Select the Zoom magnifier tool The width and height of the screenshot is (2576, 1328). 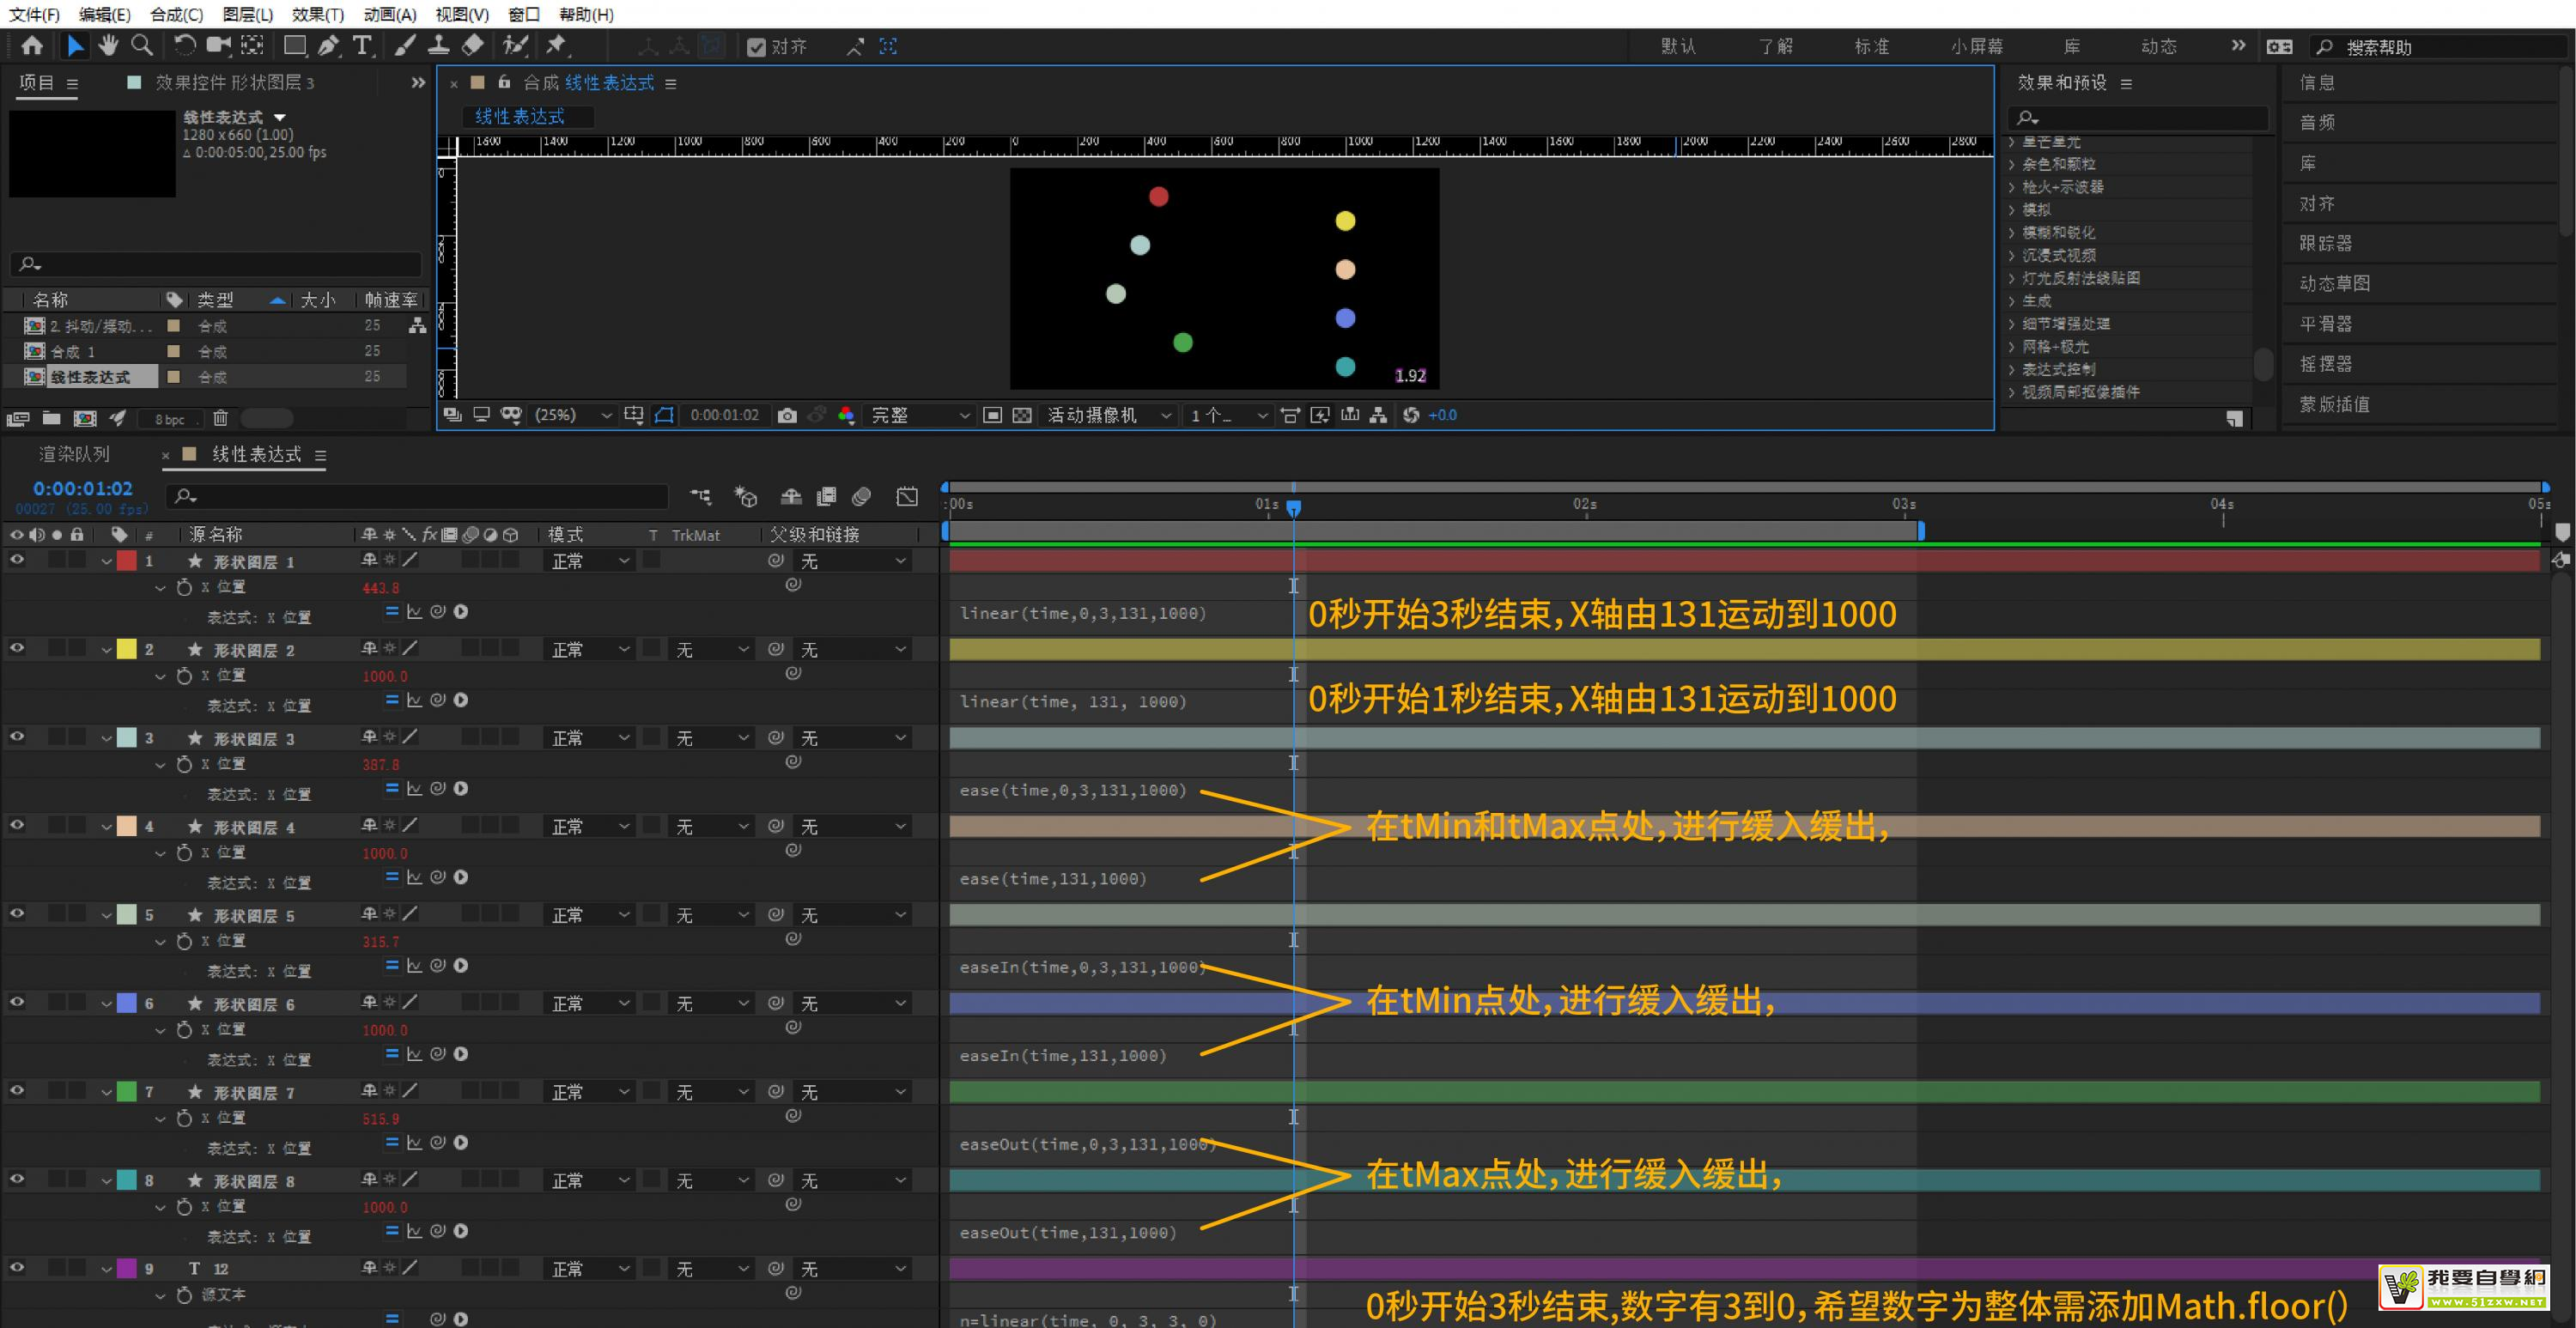142,45
